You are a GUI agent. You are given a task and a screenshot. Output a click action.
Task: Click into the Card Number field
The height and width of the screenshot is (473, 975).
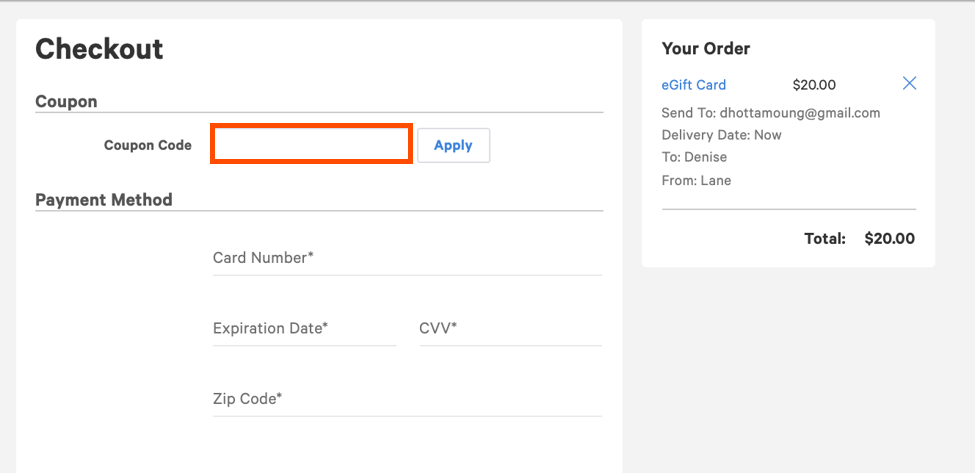[407, 258]
